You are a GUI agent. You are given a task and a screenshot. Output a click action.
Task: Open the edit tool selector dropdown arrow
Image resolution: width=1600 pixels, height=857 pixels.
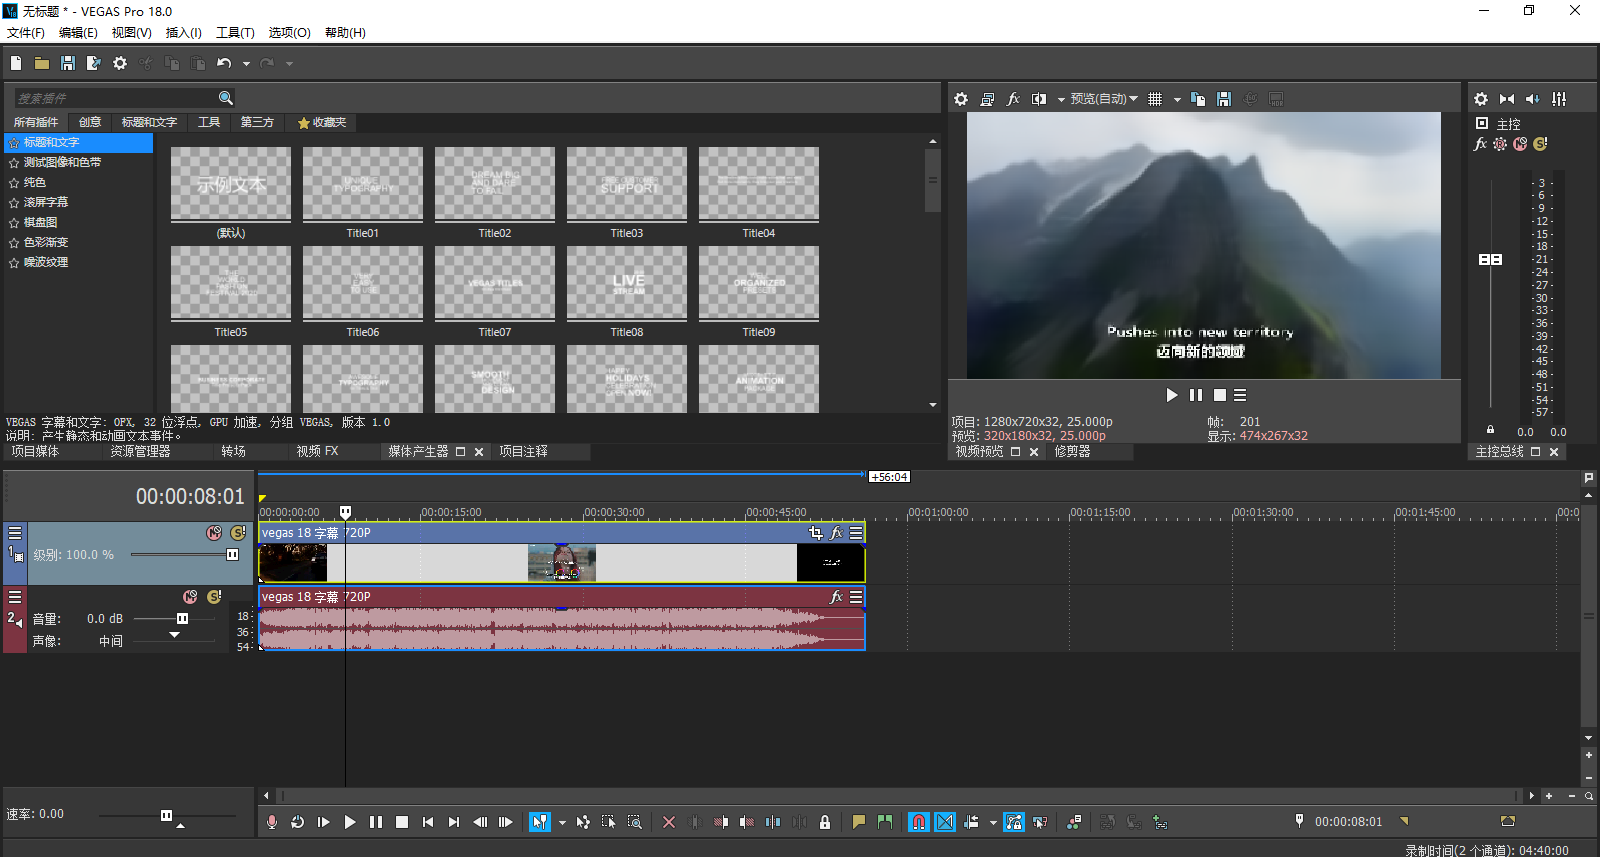pos(562,823)
